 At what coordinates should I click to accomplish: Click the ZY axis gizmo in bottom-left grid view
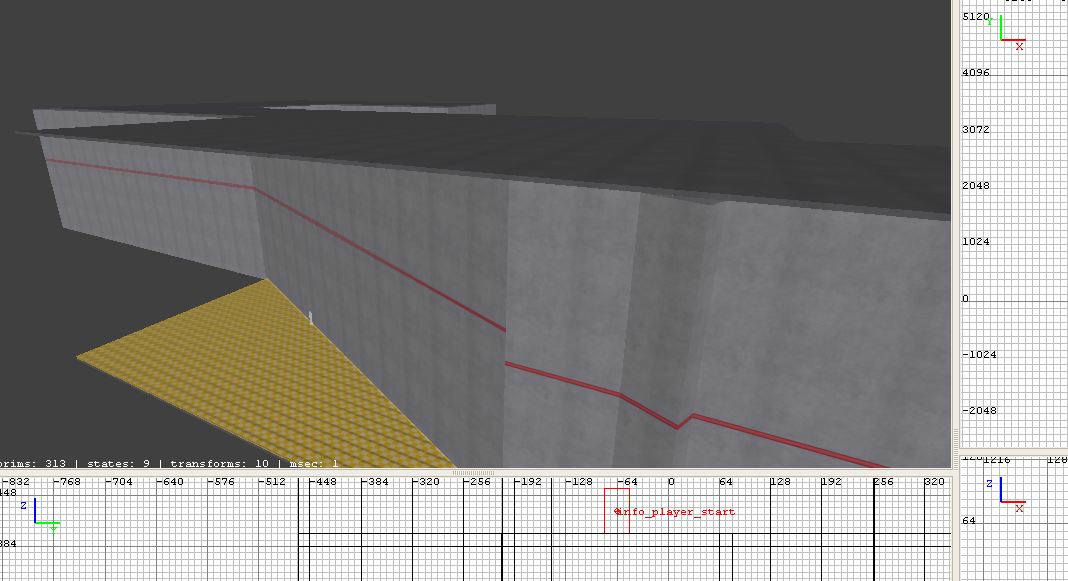[x=42, y=517]
